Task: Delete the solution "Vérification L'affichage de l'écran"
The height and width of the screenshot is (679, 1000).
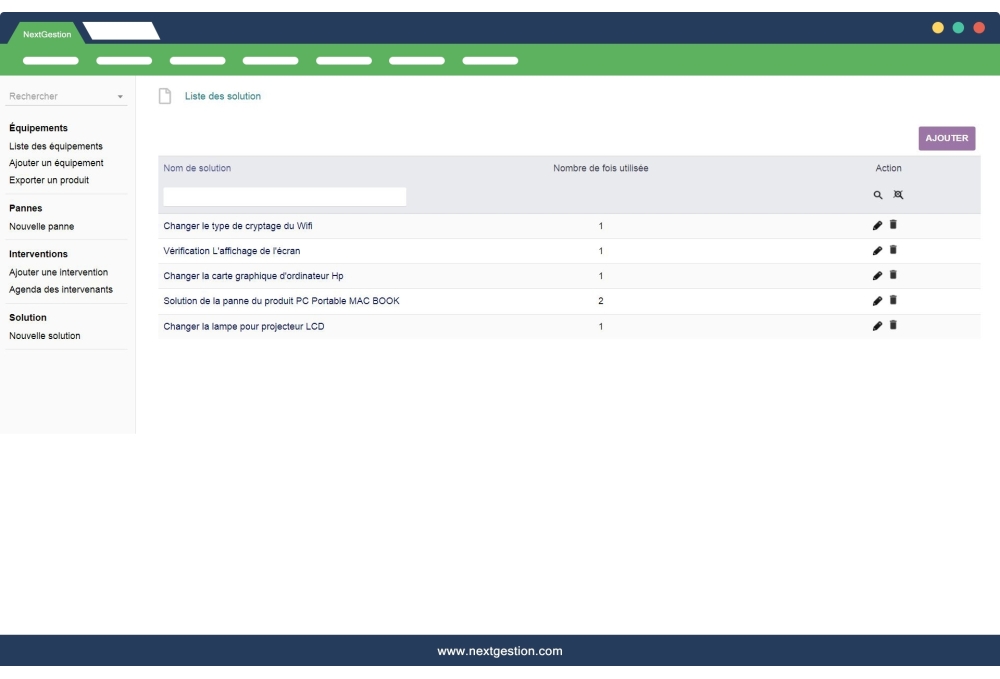Action: pyautogui.click(x=893, y=250)
